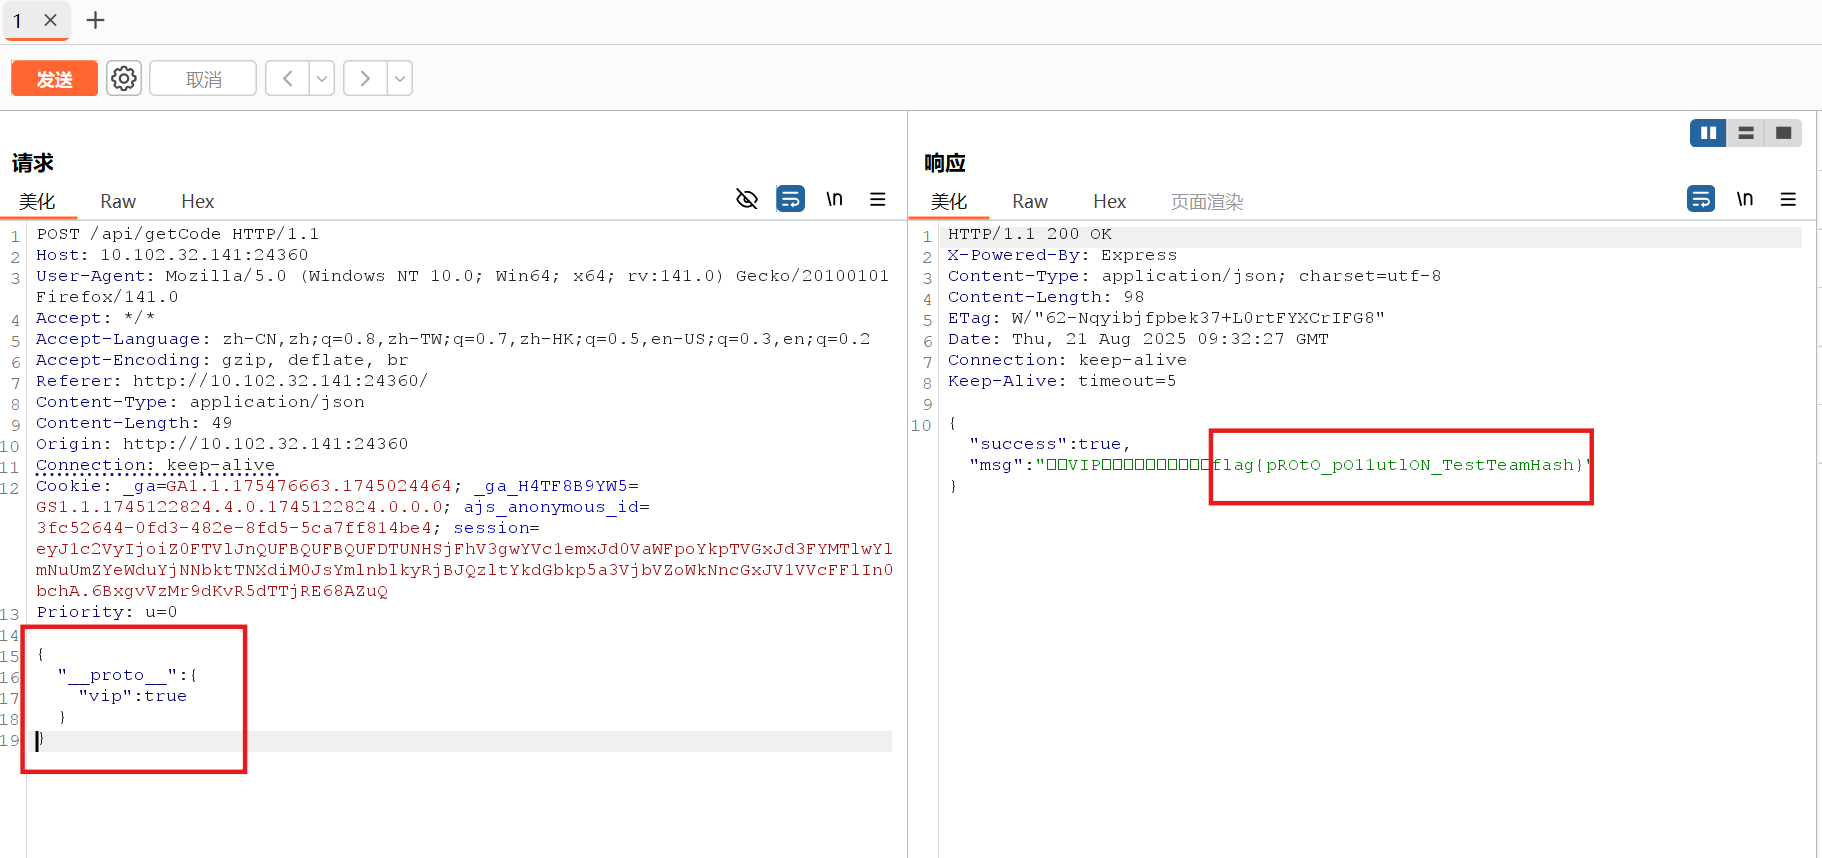Image resolution: width=1822 pixels, height=858 pixels.
Task: Click the 取消 cancel button
Action: 203,78
